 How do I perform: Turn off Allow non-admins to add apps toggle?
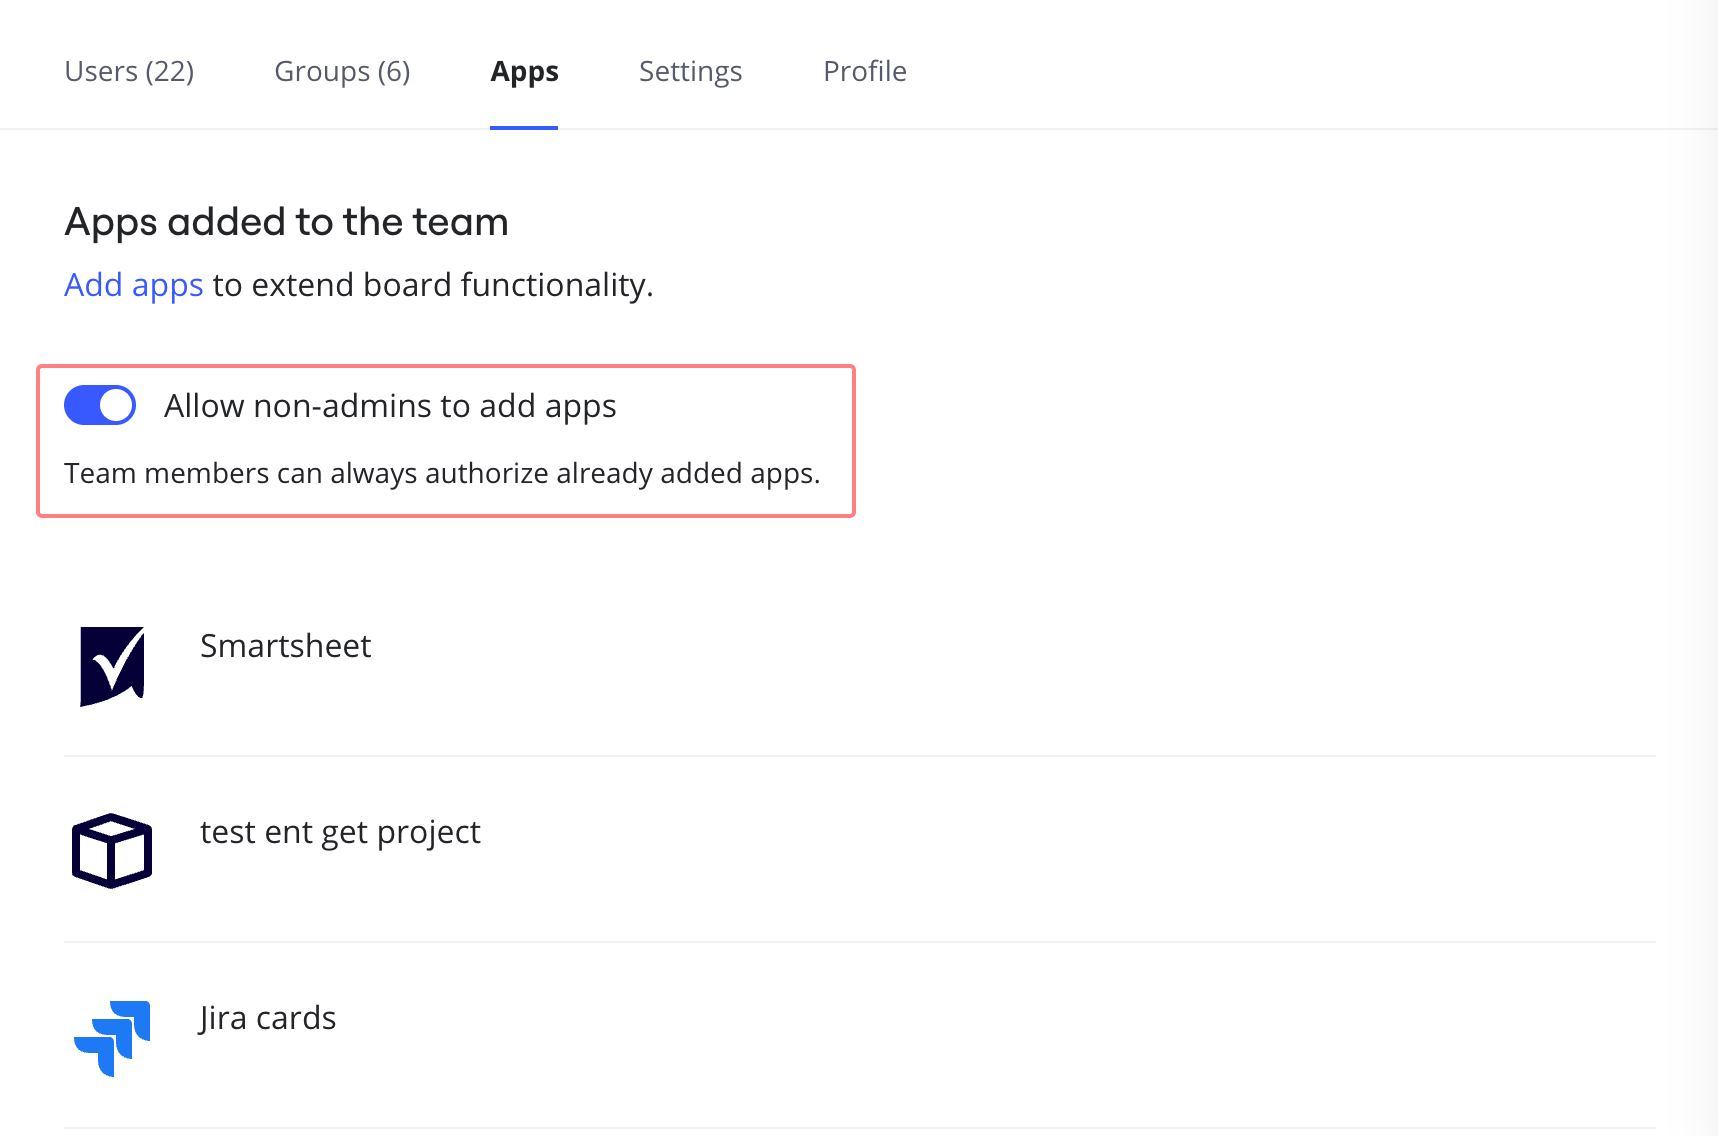pos(100,406)
